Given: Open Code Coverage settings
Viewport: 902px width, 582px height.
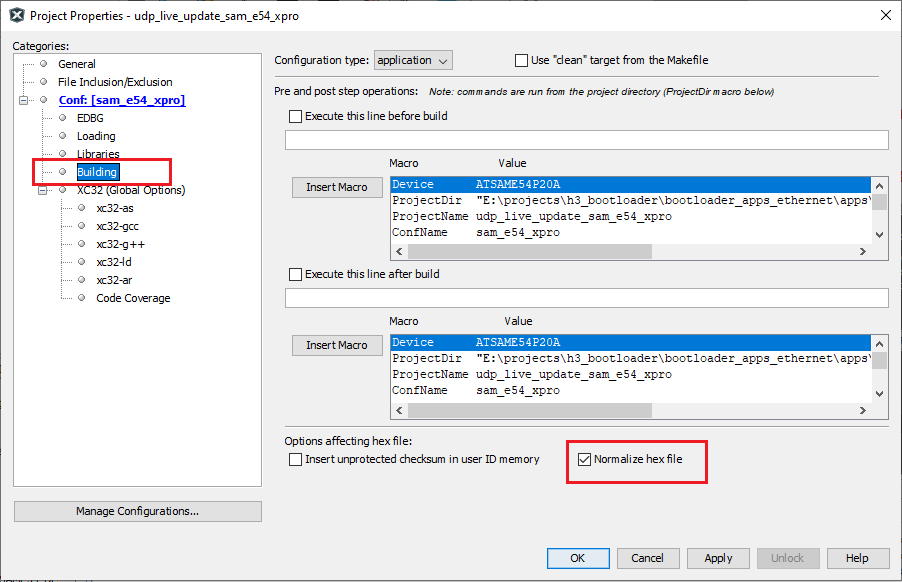Looking at the screenshot, I should 133,298.
